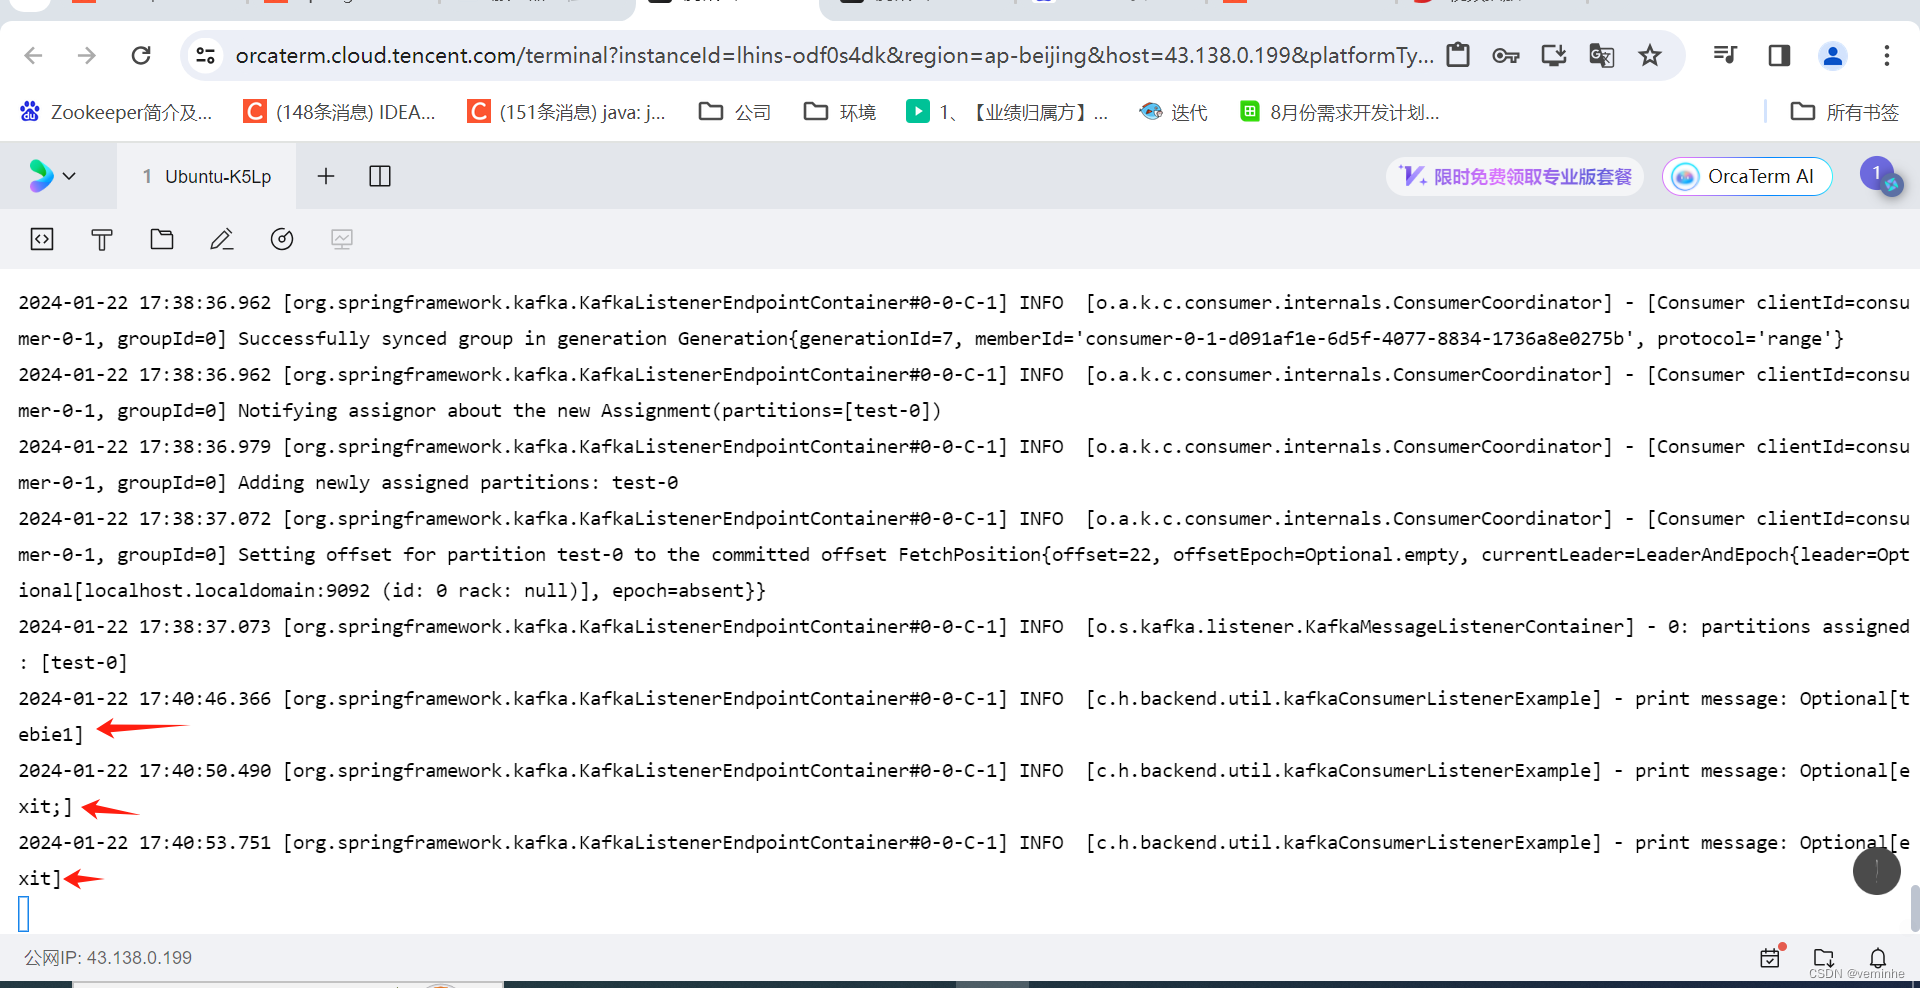Click the pen edit icon in terminal toolbar
The width and height of the screenshot is (1920, 988).
pyautogui.click(x=221, y=239)
